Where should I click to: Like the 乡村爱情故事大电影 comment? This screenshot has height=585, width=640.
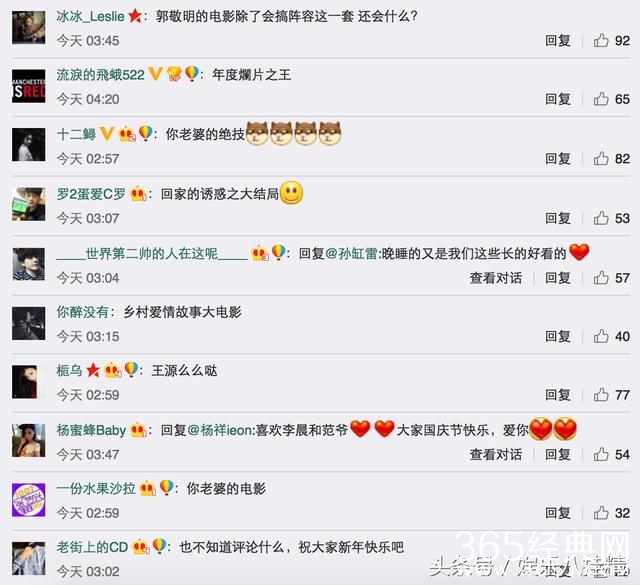(601, 336)
